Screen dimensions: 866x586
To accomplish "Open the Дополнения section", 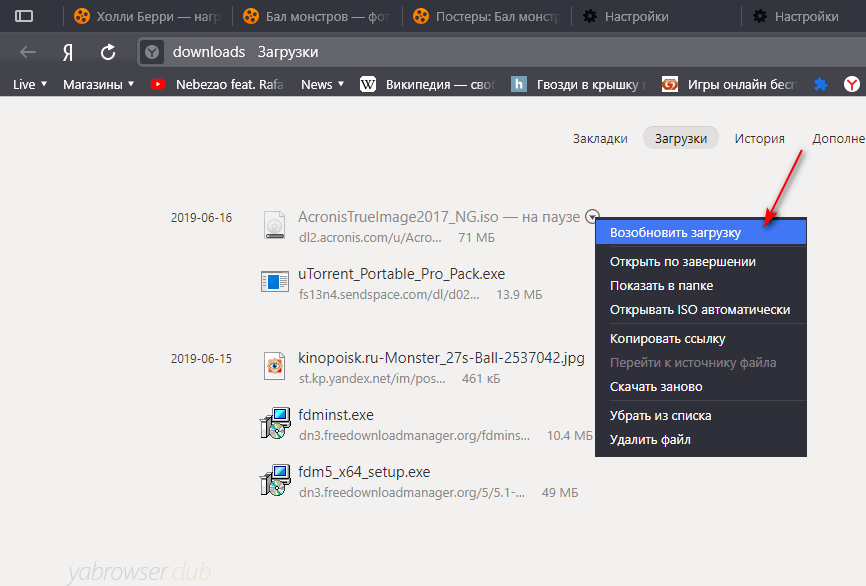I will pos(838,139).
